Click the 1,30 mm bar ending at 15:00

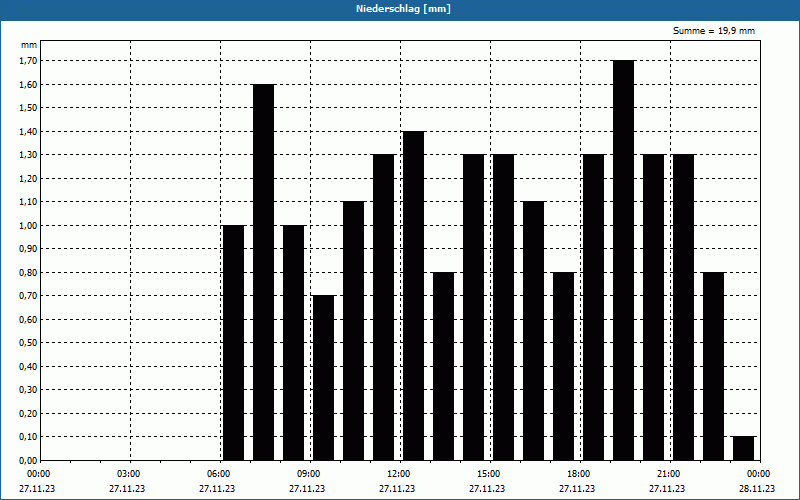(473, 307)
